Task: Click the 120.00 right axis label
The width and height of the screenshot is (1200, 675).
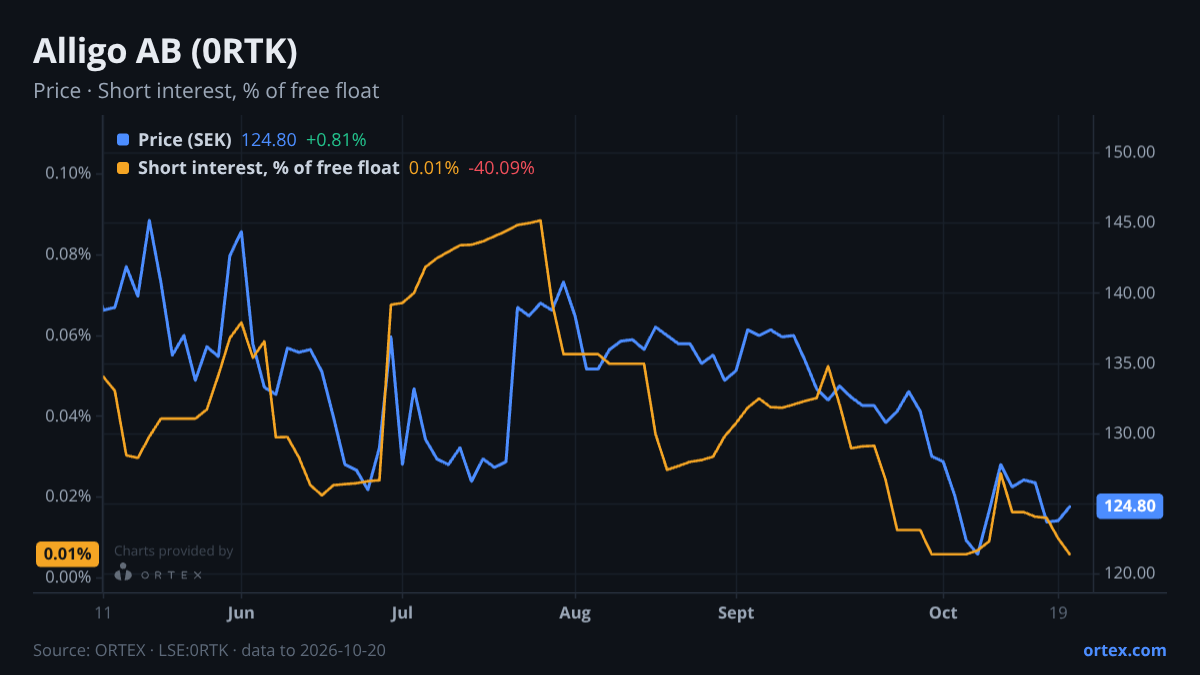Action: pyautogui.click(x=1130, y=573)
